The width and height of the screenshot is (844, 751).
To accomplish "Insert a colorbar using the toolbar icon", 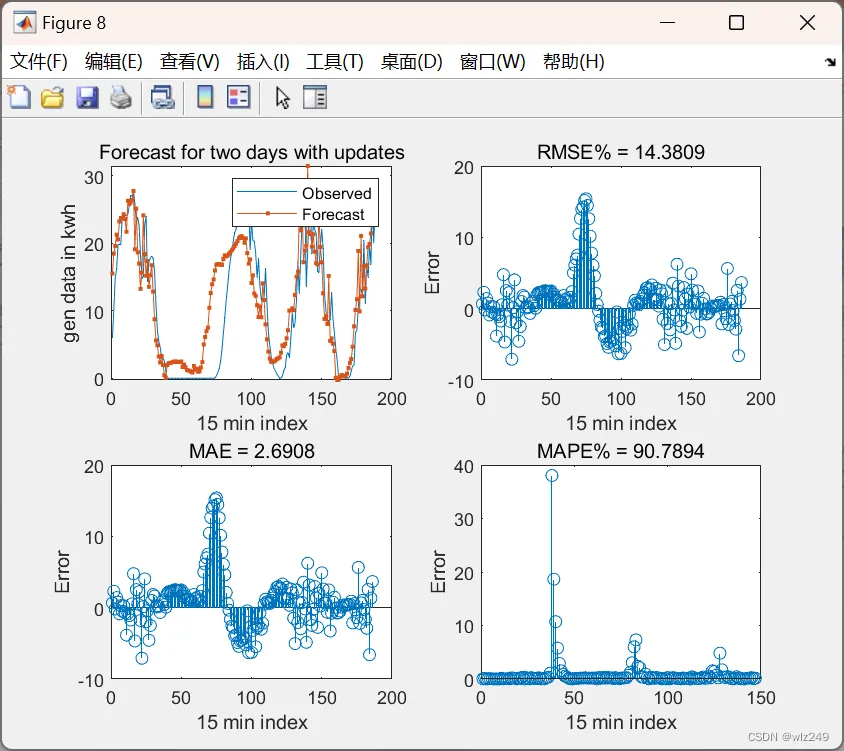I will click(205, 97).
